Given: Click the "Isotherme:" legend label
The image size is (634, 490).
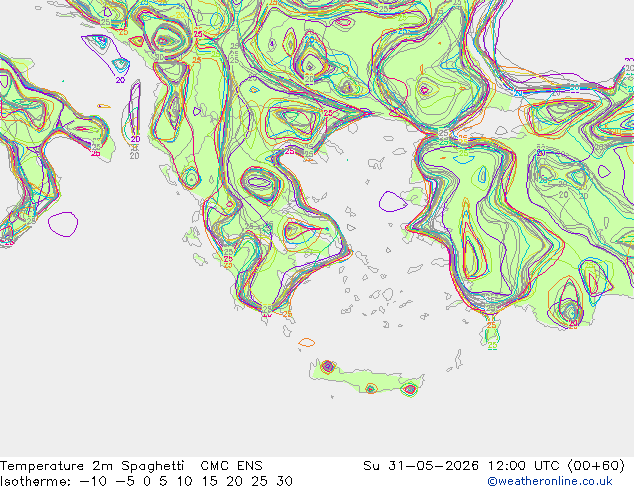Looking at the screenshot, I should (36, 482).
